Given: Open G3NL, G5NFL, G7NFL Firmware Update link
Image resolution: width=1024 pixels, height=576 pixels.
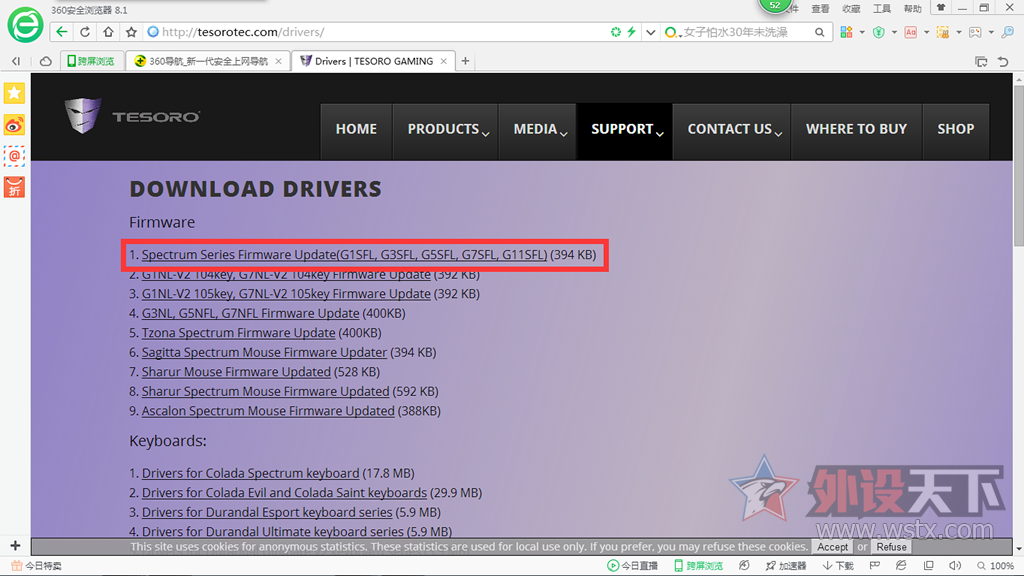Looking at the screenshot, I should click(x=250, y=313).
